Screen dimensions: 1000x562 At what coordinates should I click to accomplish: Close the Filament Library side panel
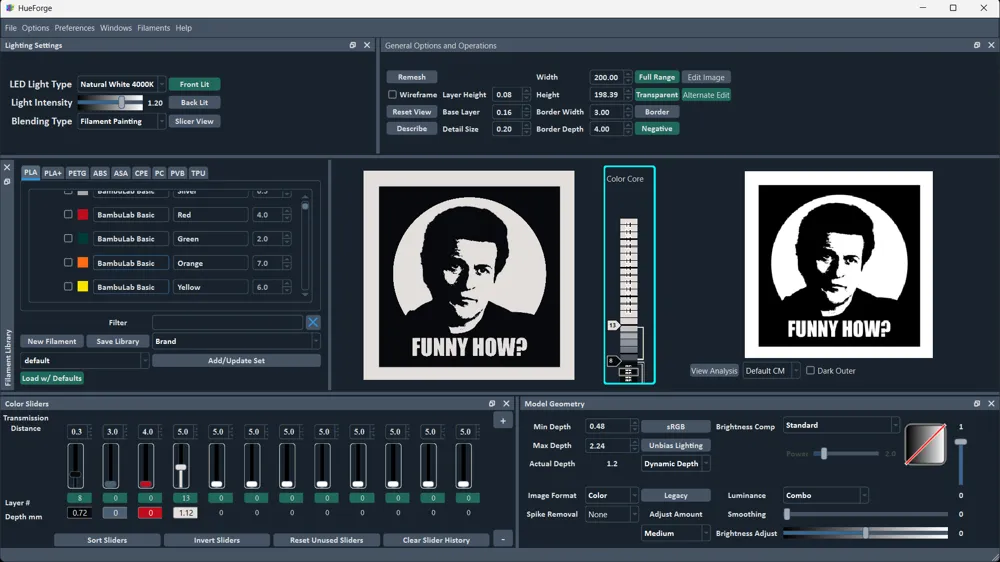pos(7,168)
